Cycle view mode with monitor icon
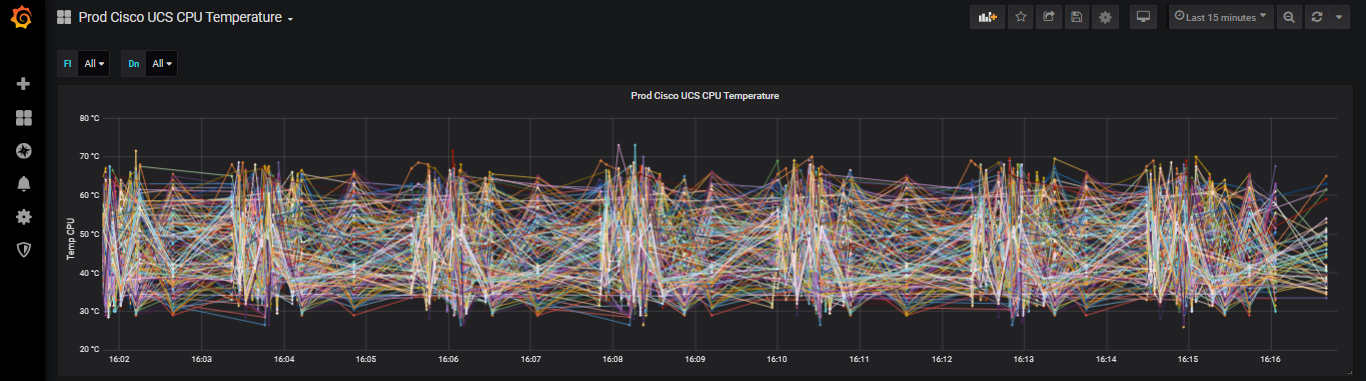The width and height of the screenshot is (1366, 381). coord(1143,17)
